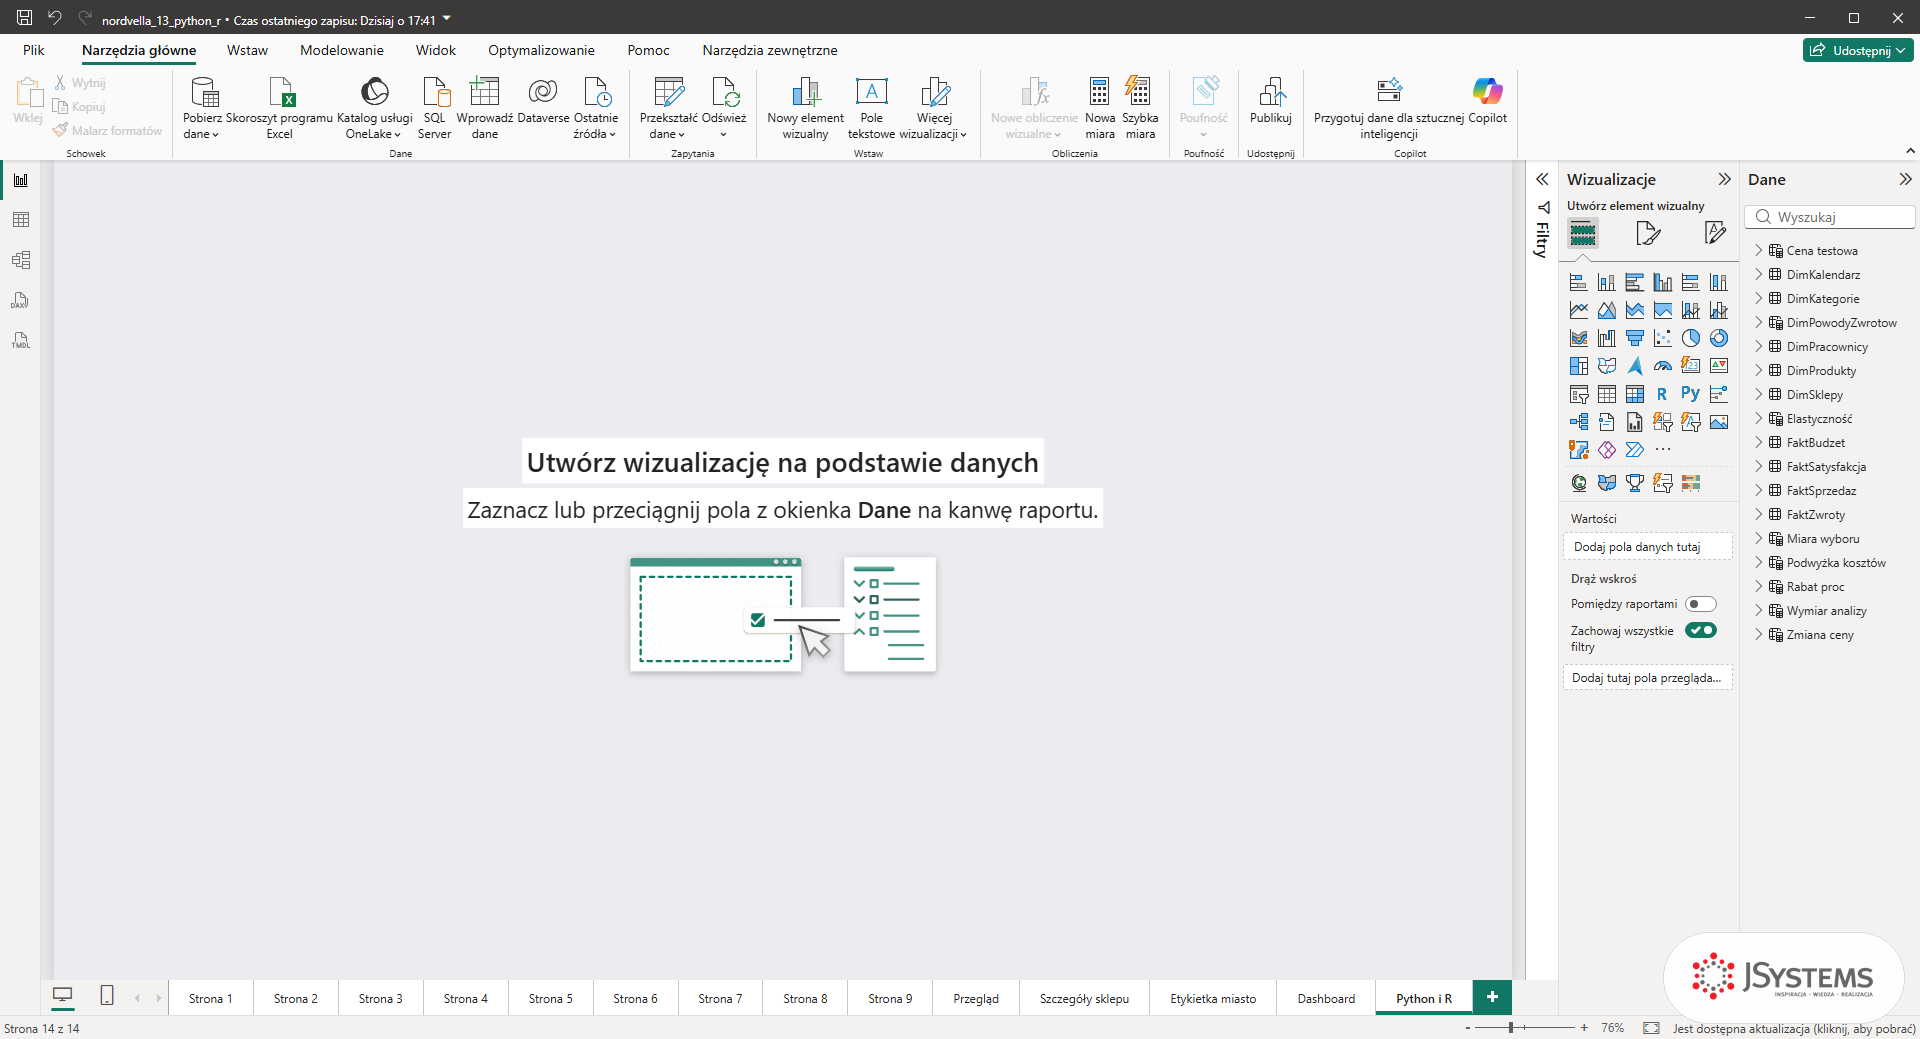Open the Modelowanie ribbon tab
1920x1039 pixels.
click(342, 50)
